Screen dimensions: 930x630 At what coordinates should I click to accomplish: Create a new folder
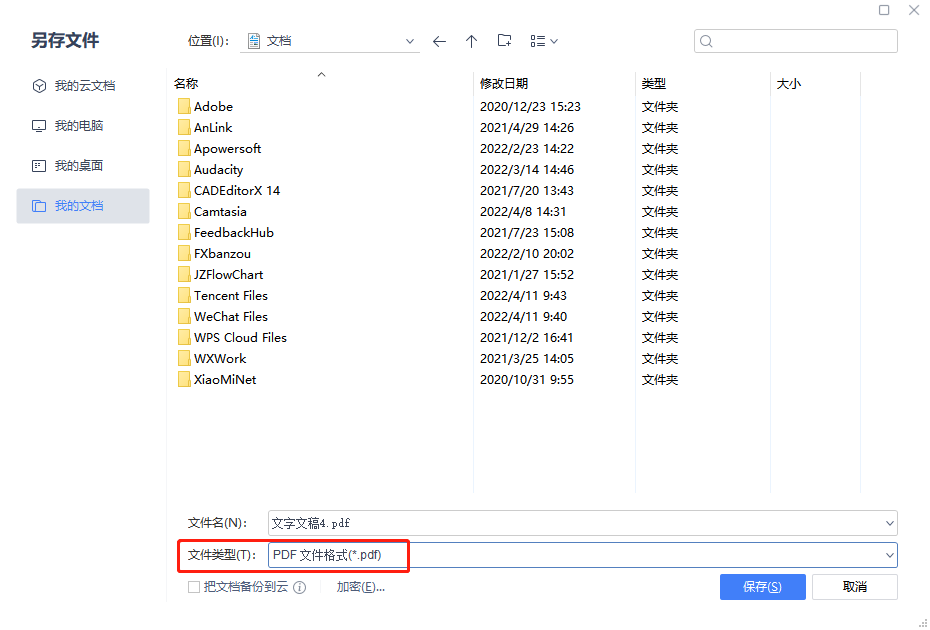504,40
